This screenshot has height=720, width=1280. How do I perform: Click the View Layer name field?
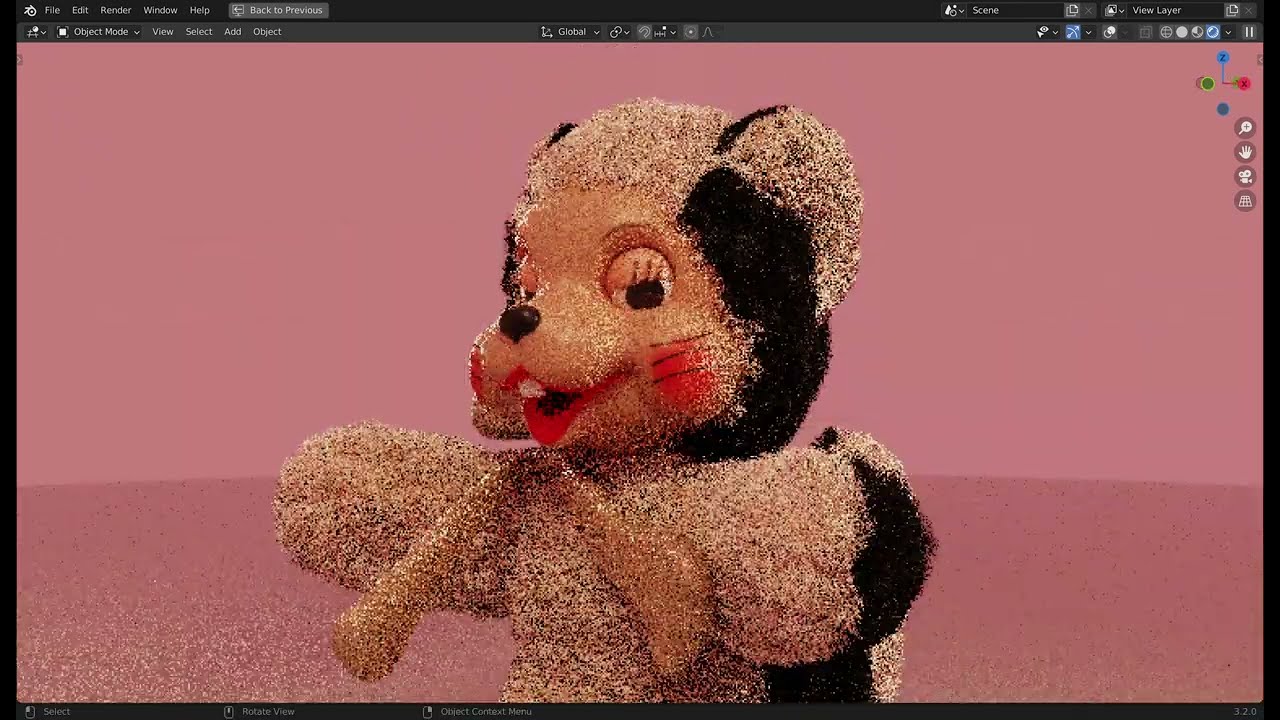(x=1176, y=10)
